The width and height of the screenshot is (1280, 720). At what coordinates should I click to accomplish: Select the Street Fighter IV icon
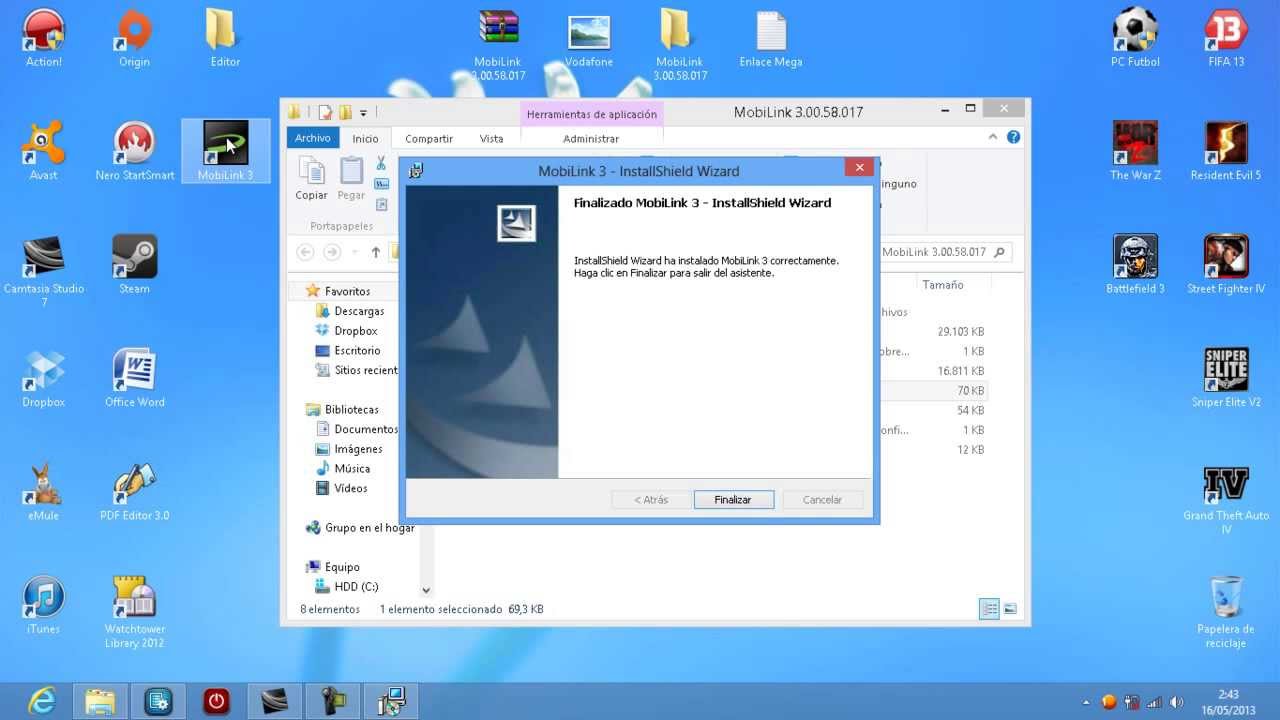[x=1226, y=265]
